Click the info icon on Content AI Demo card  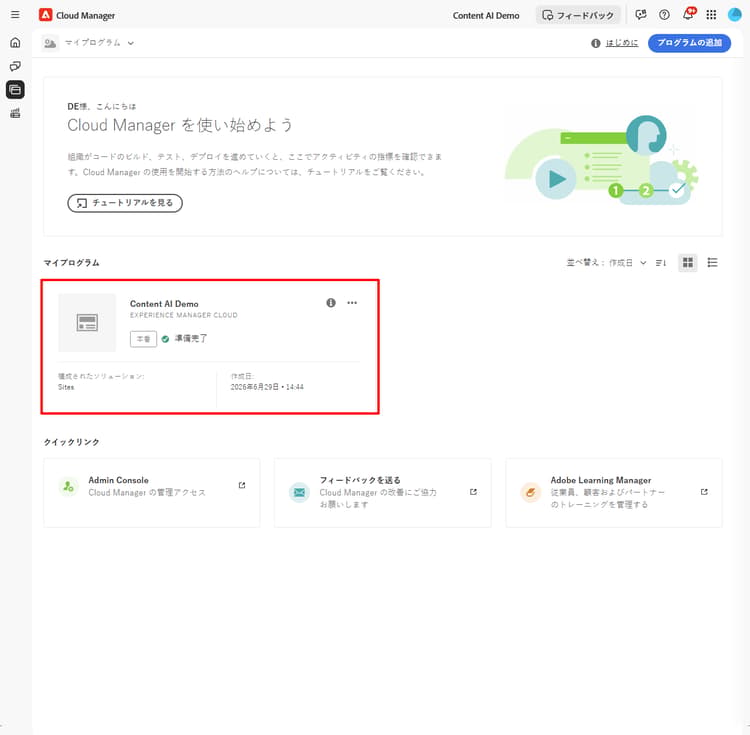coord(331,303)
